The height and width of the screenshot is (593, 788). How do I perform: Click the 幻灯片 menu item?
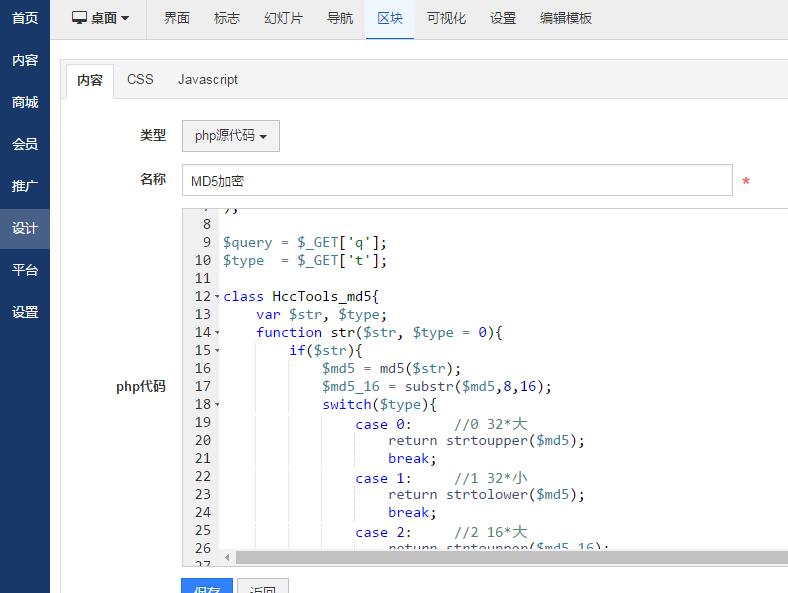pos(283,18)
